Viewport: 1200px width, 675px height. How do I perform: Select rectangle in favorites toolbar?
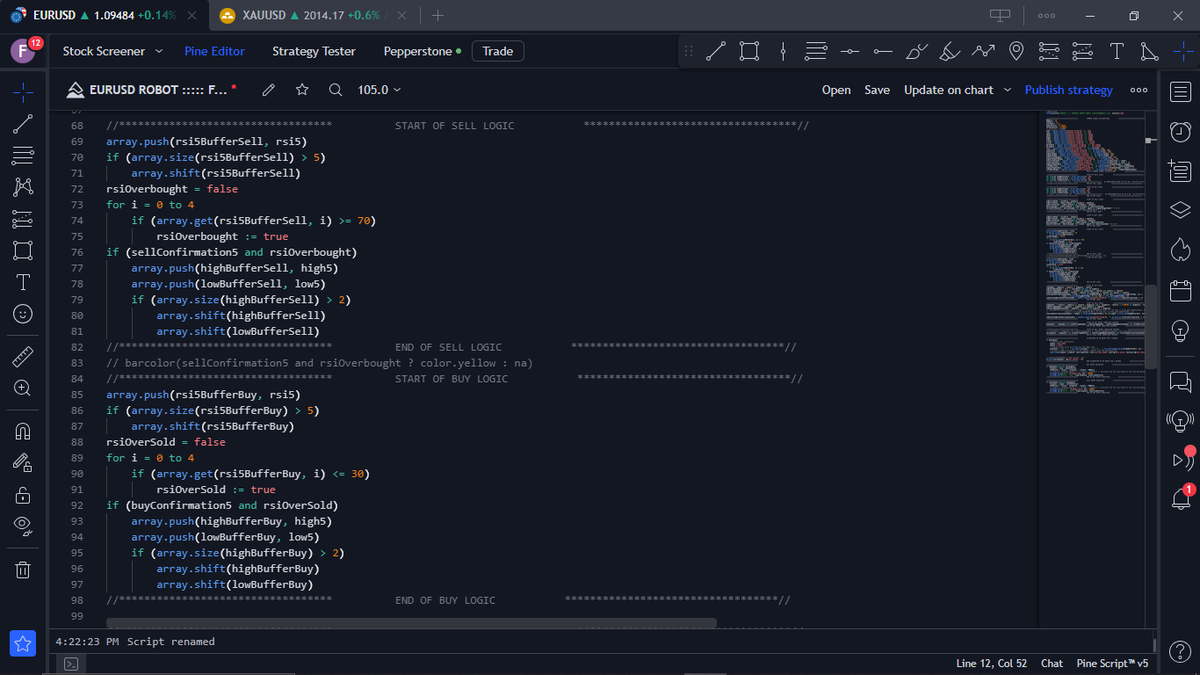tap(749, 51)
